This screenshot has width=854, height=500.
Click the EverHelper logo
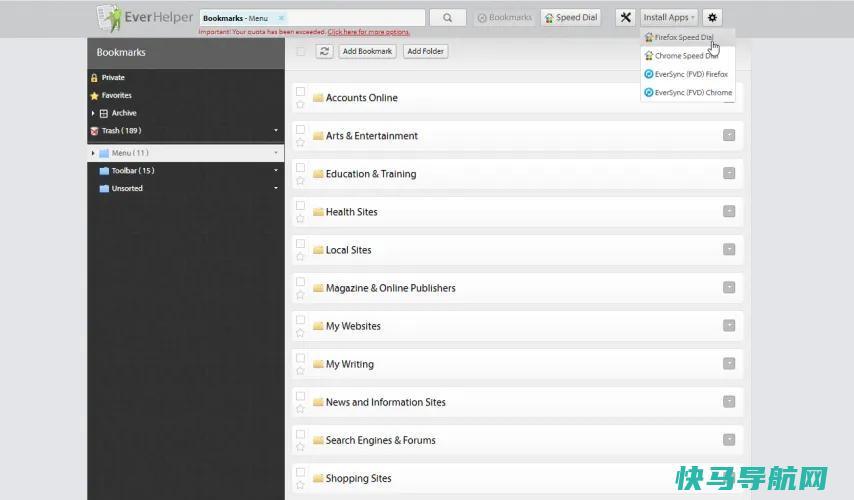click(x=144, y=17)
